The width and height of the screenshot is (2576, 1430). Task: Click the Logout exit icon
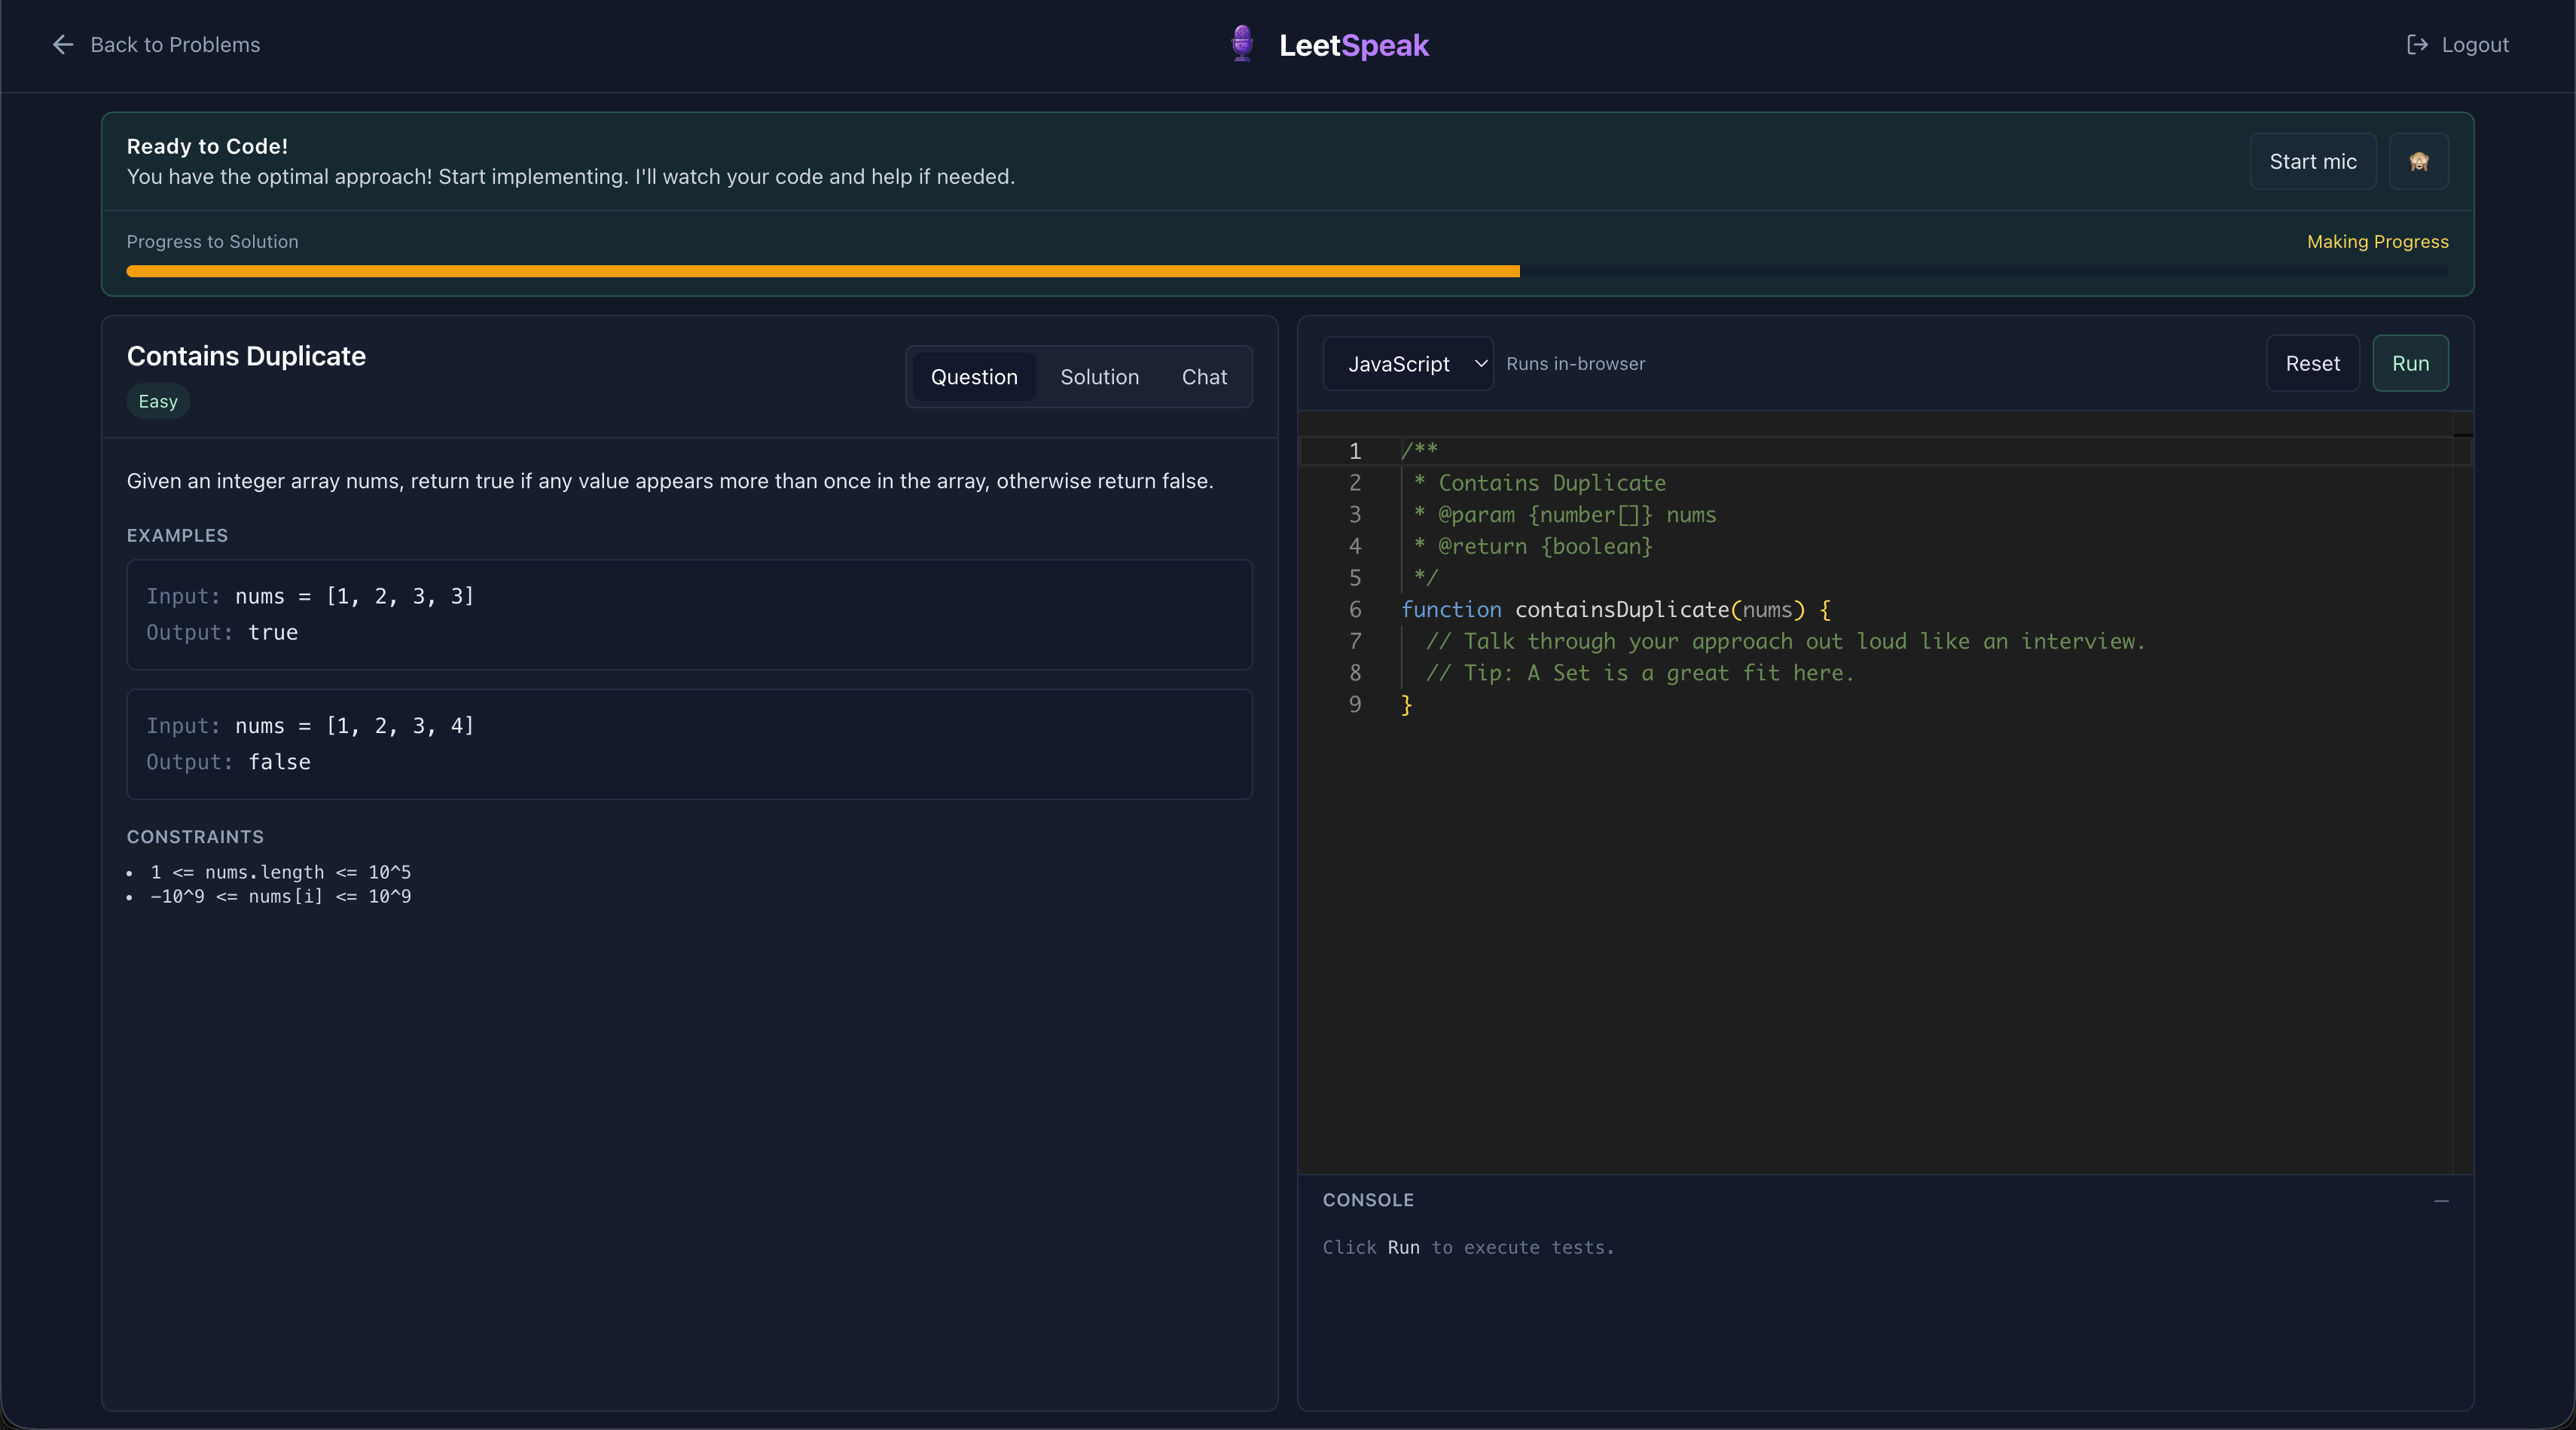(x=2416, y=44)
